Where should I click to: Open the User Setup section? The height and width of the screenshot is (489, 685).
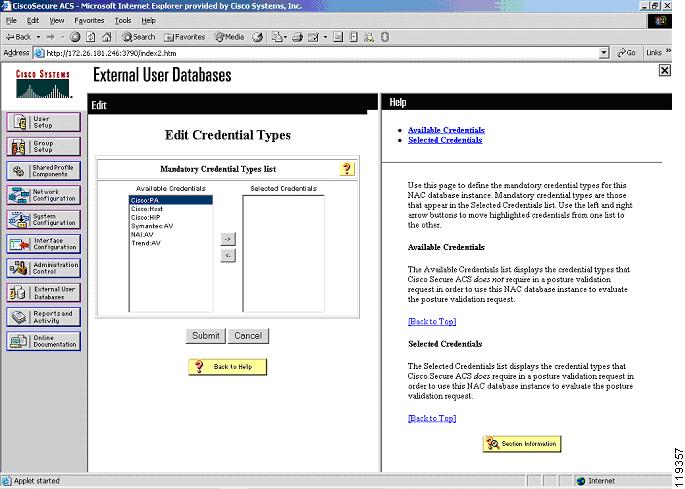43,122
